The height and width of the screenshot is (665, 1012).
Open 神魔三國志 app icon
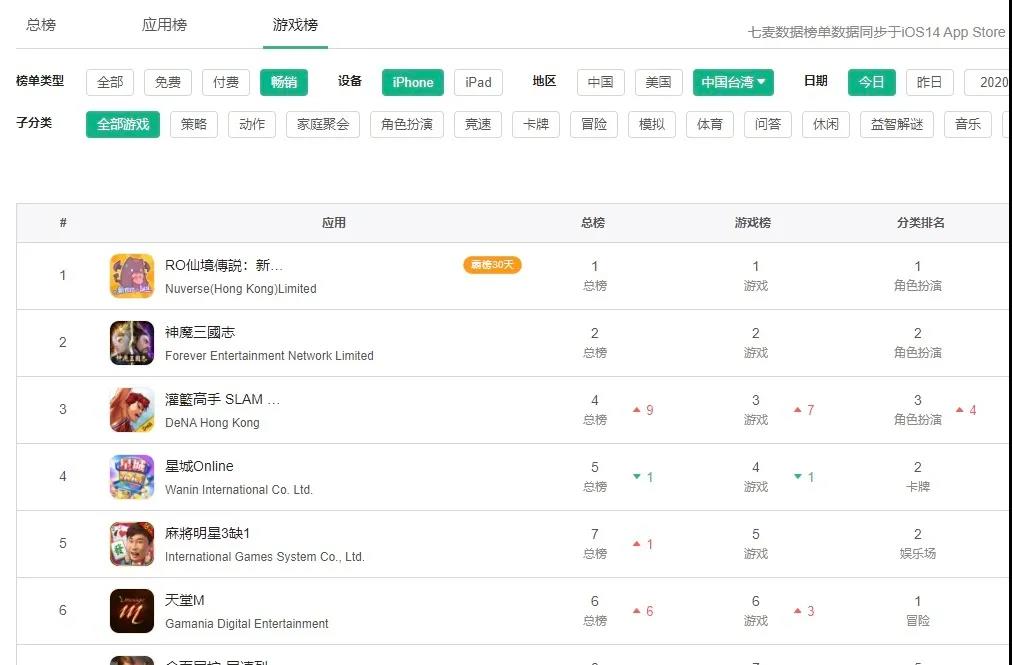pos(132,343)
